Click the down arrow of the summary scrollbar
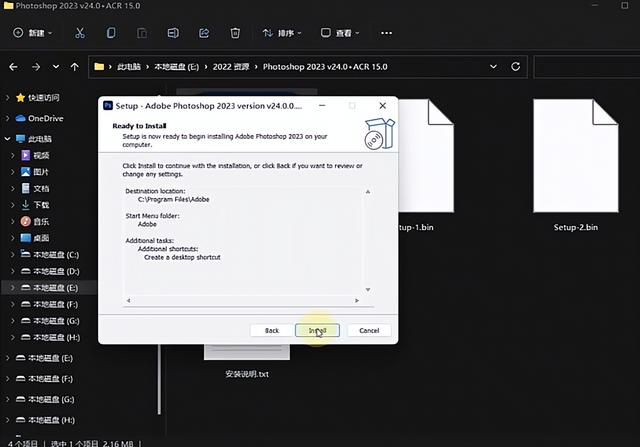This screenshot has height=447, width=640. [368, 289]
